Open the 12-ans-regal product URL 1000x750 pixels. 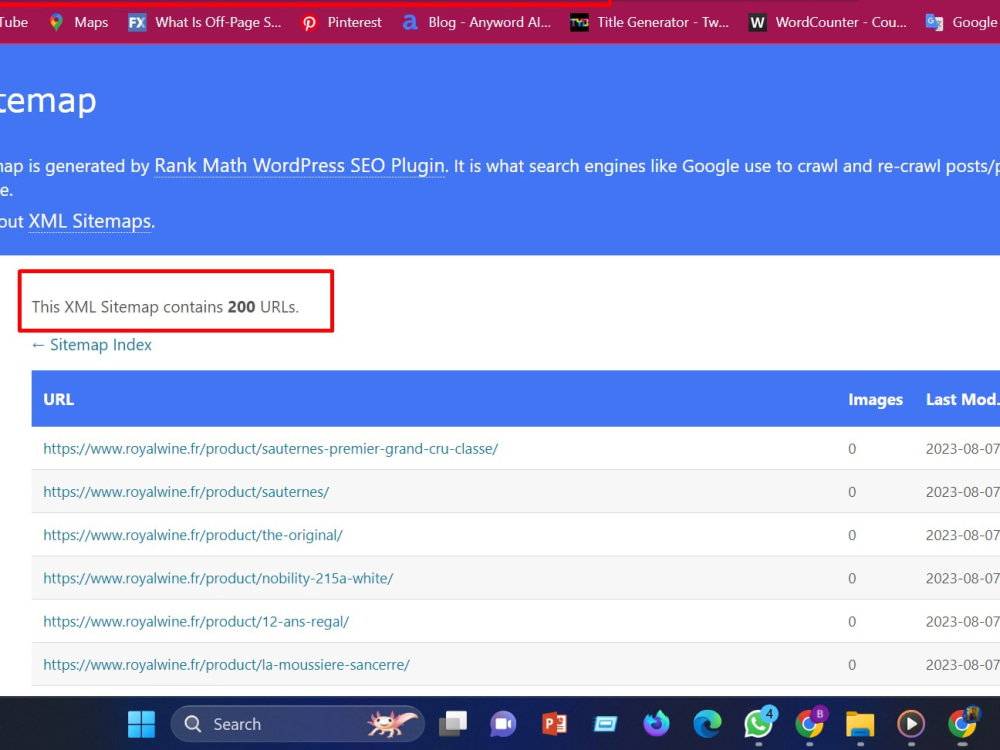196,622
